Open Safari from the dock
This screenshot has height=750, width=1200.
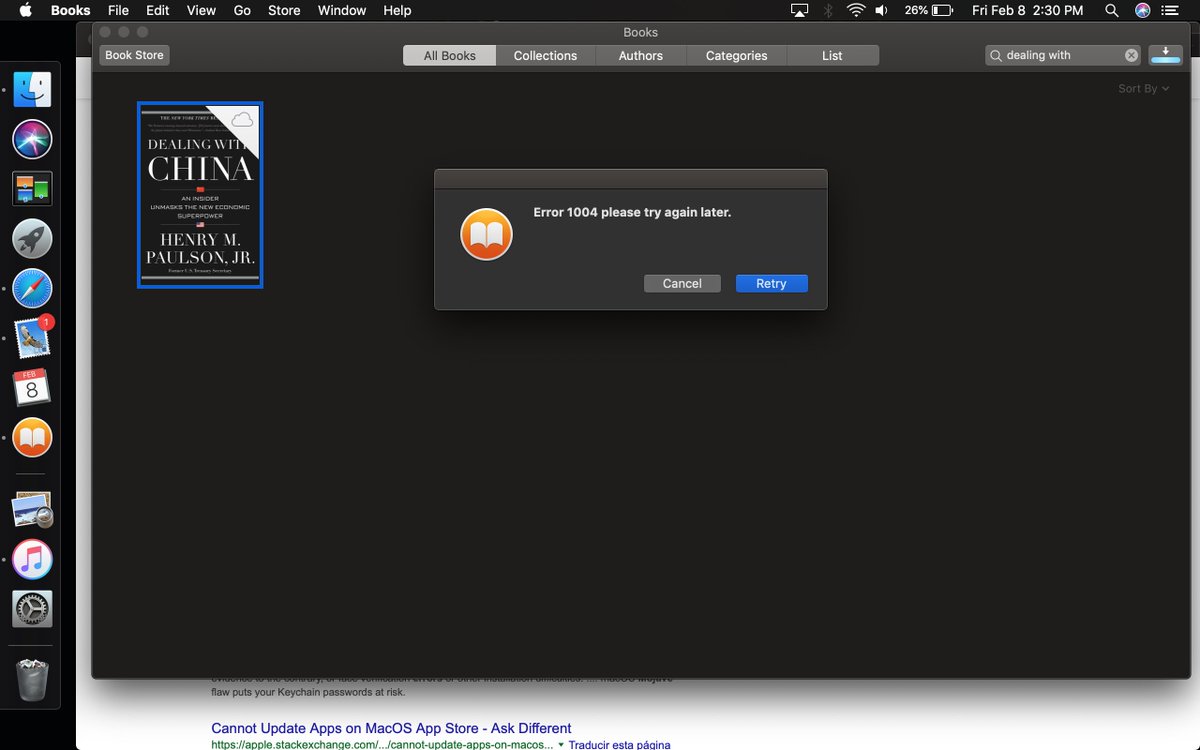tap(32, 289)
